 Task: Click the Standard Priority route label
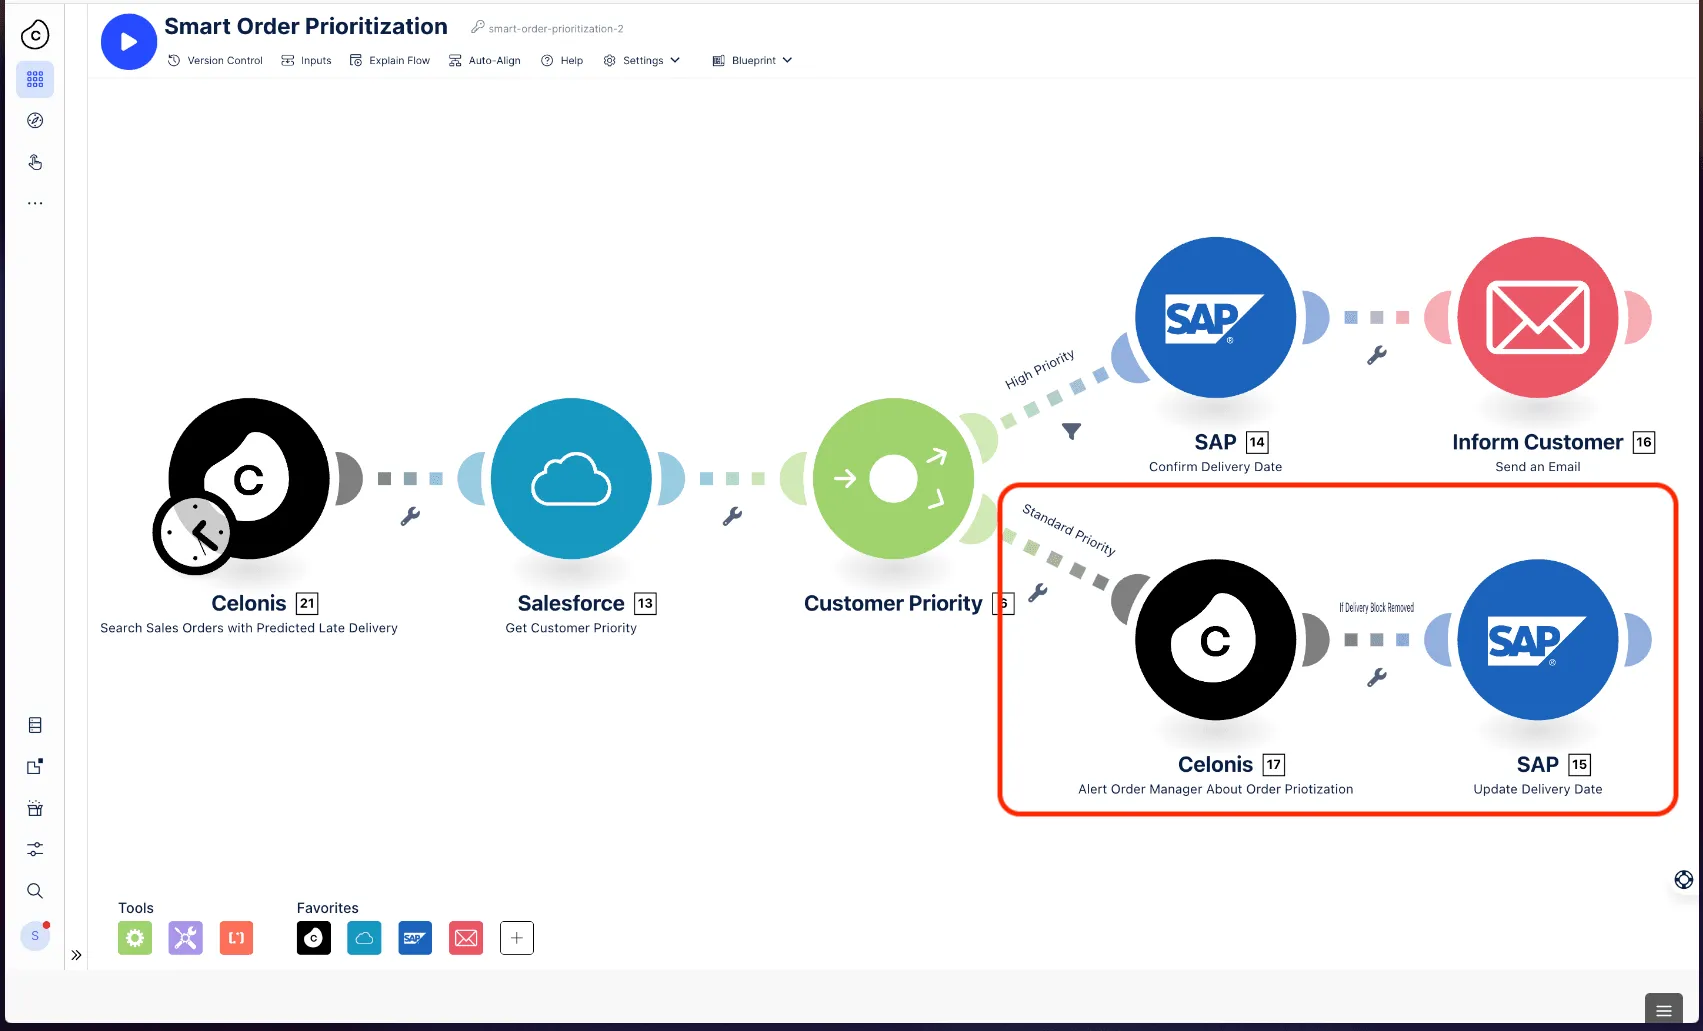click(1069, 529)
